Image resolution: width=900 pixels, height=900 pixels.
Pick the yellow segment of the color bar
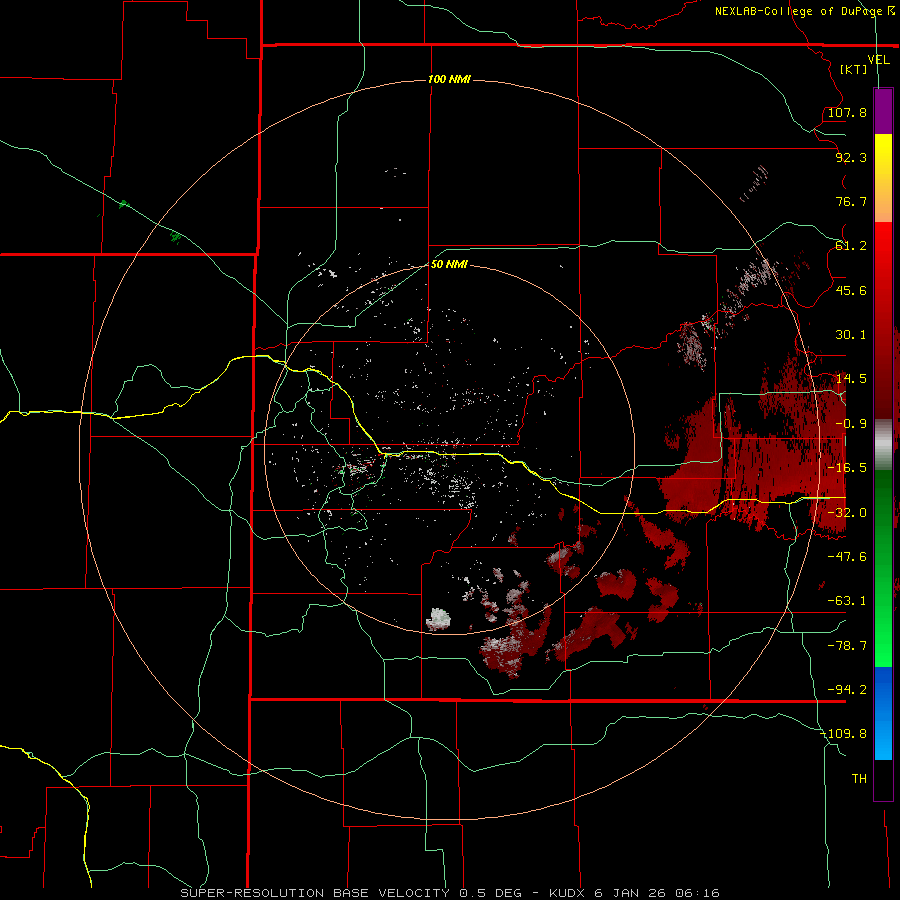point(883,150)
